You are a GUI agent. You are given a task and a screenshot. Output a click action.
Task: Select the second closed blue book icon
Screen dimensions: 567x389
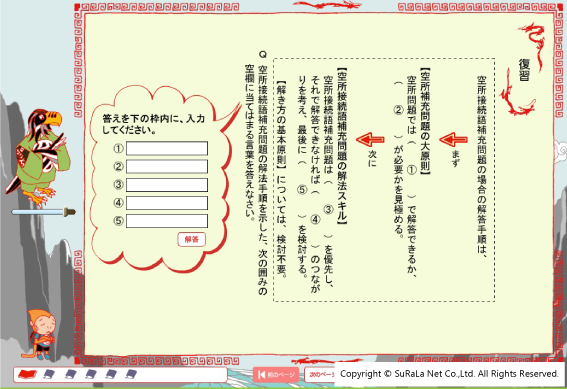(70, 374)
